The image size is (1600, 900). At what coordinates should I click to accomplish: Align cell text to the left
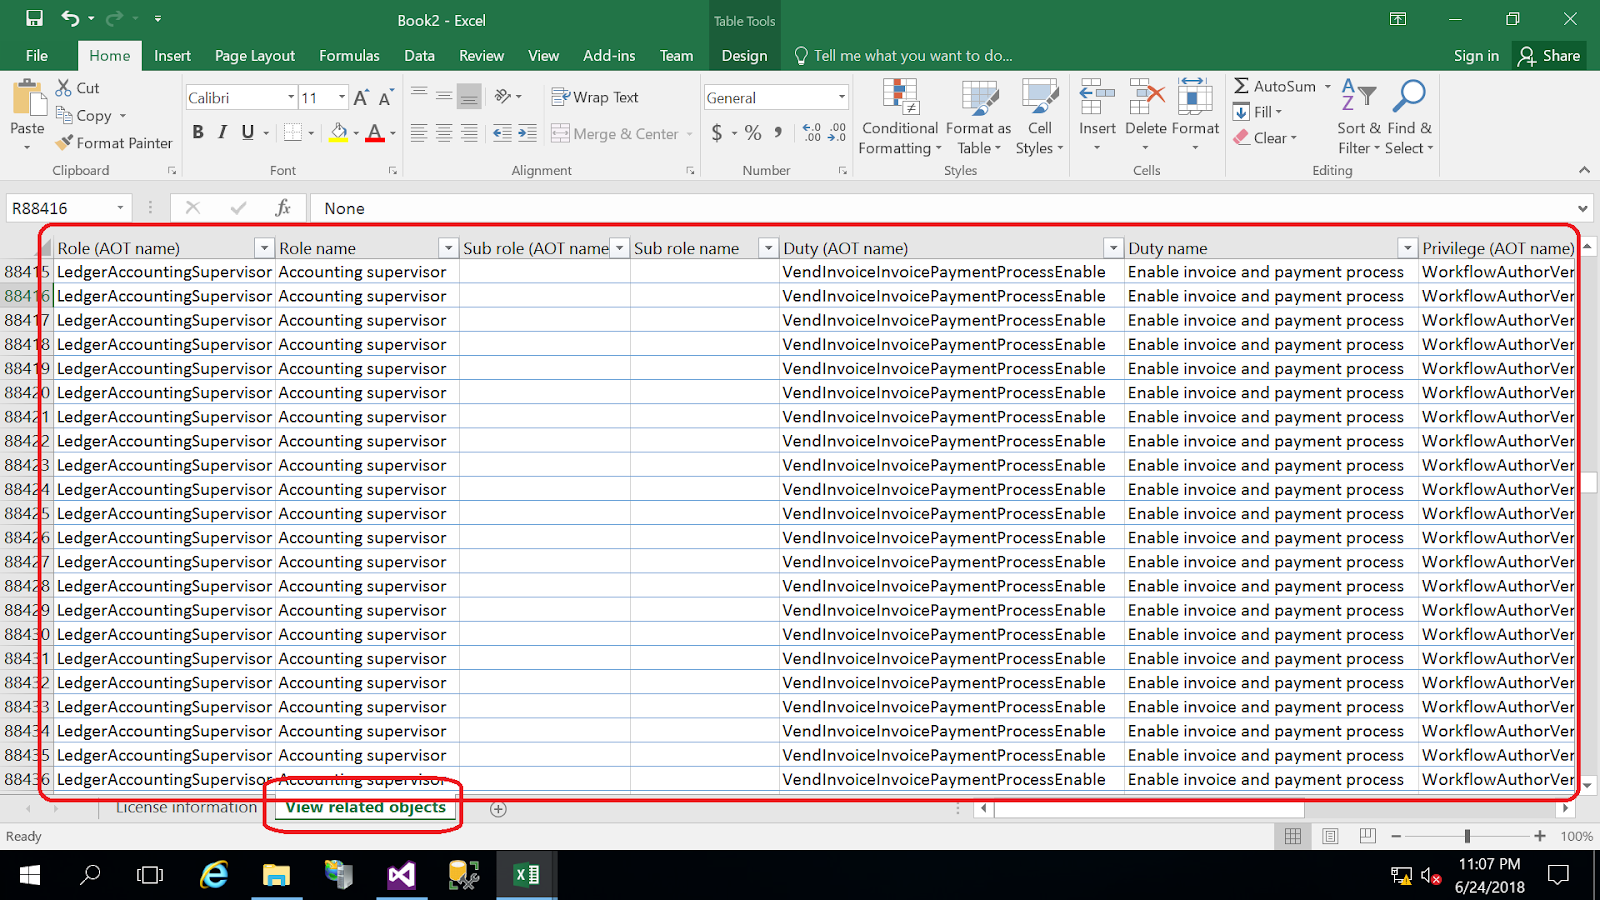point(418,133)
